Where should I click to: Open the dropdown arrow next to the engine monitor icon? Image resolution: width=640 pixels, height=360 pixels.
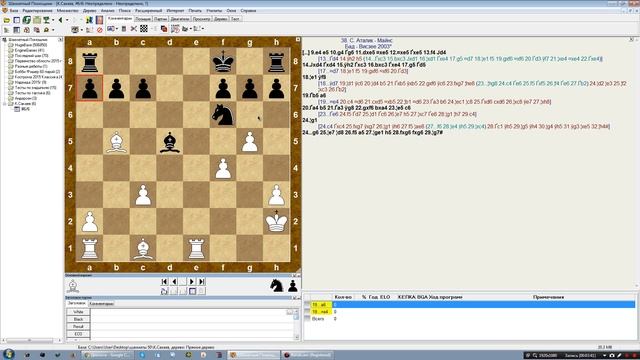click(x=82, y=30)
